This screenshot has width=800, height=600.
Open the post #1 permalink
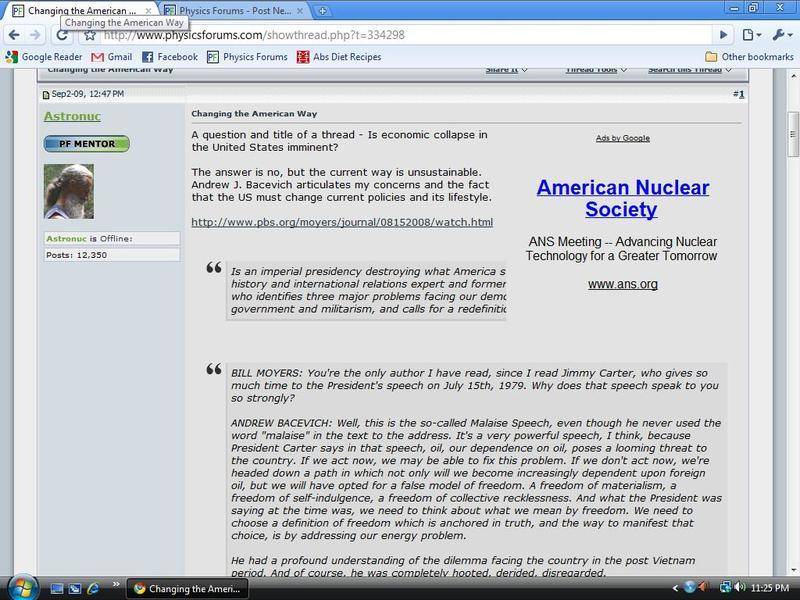(x=740, y=94)
